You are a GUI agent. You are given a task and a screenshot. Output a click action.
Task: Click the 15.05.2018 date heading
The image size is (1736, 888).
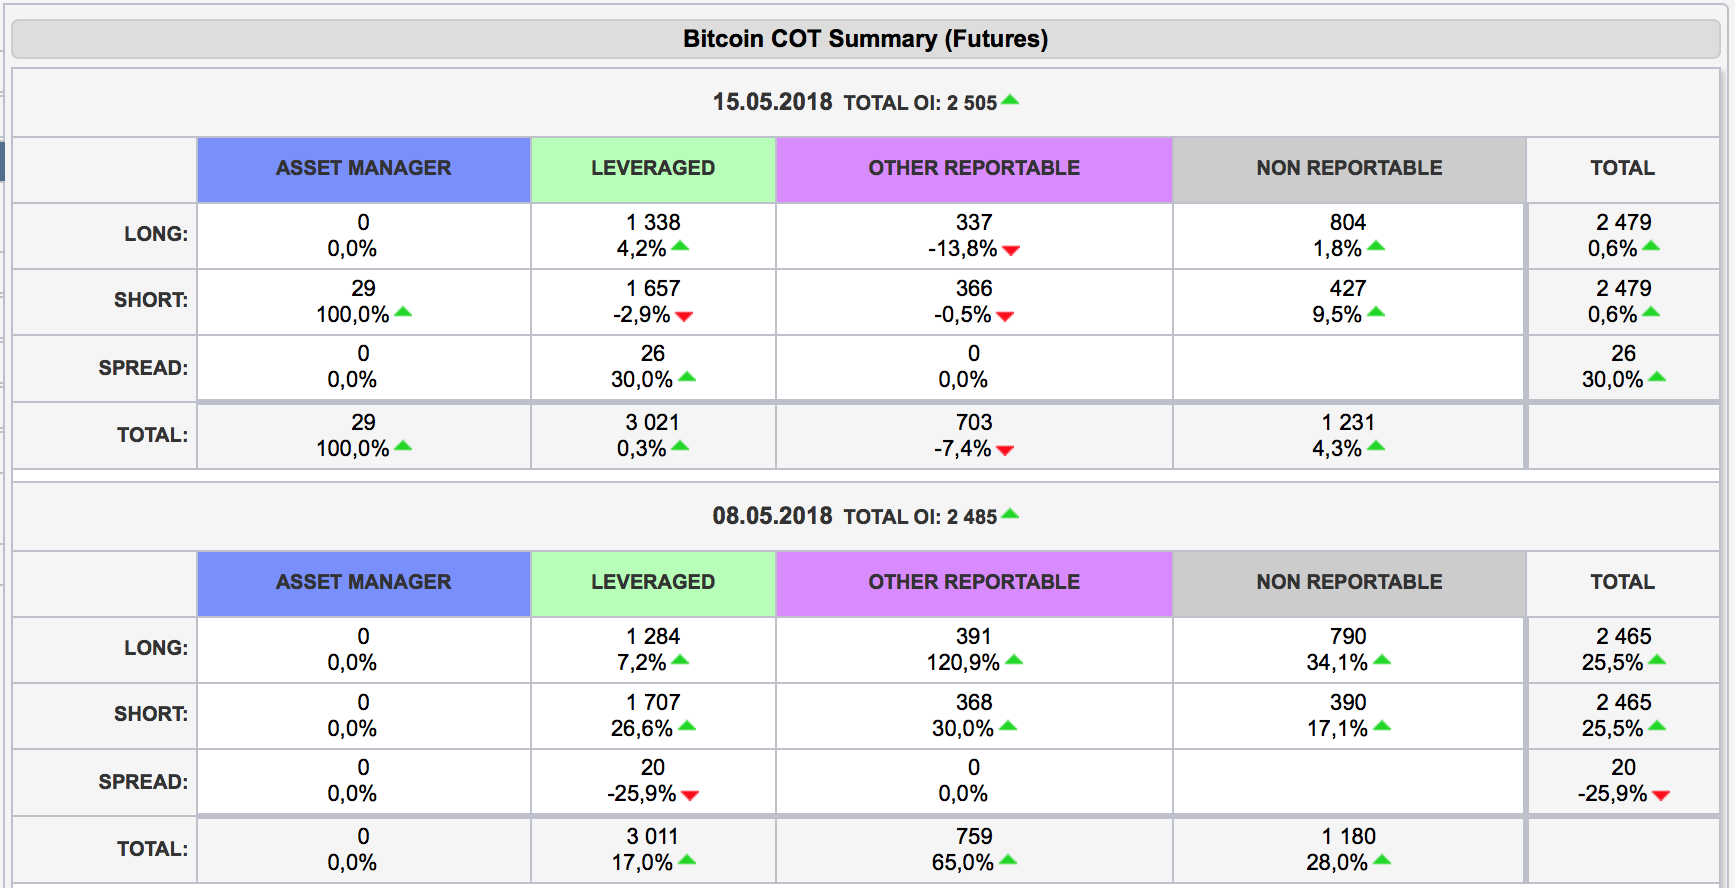pos(772,102)
